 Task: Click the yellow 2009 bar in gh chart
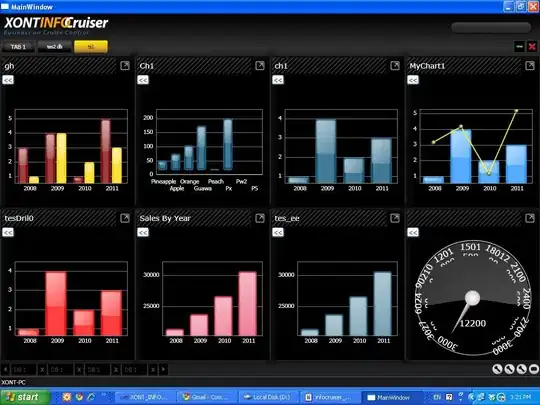coord(61,158)
